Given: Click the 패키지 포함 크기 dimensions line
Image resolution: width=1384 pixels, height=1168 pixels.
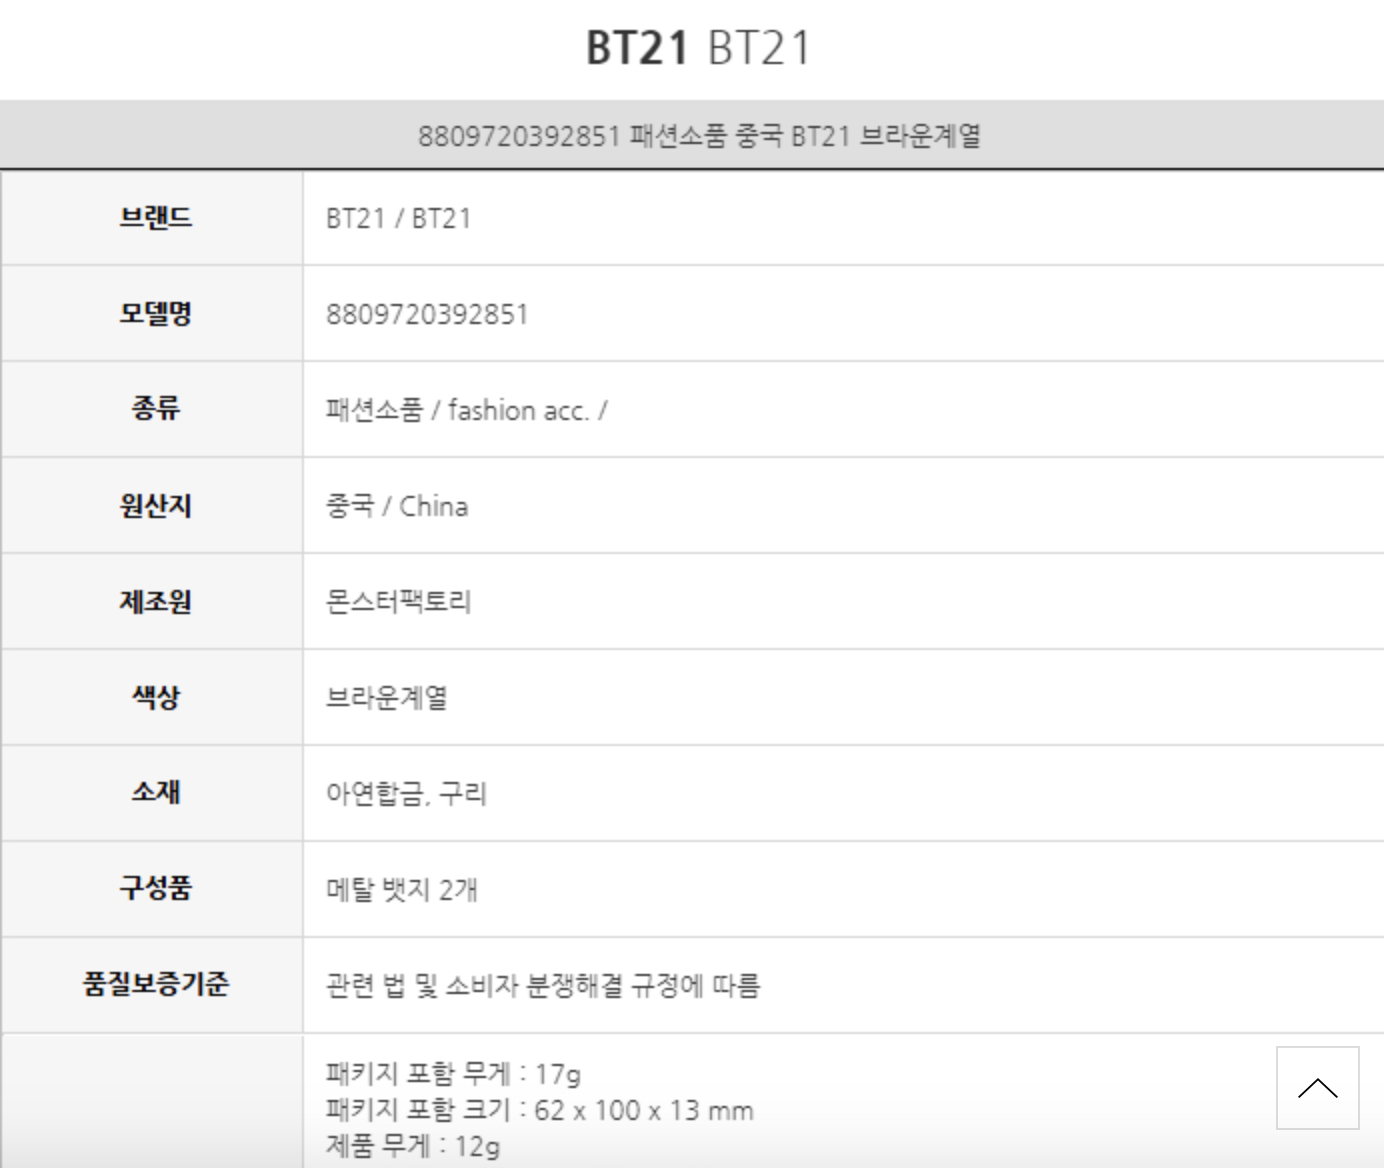Looking at the screenshot, I should click(539, 1110).
